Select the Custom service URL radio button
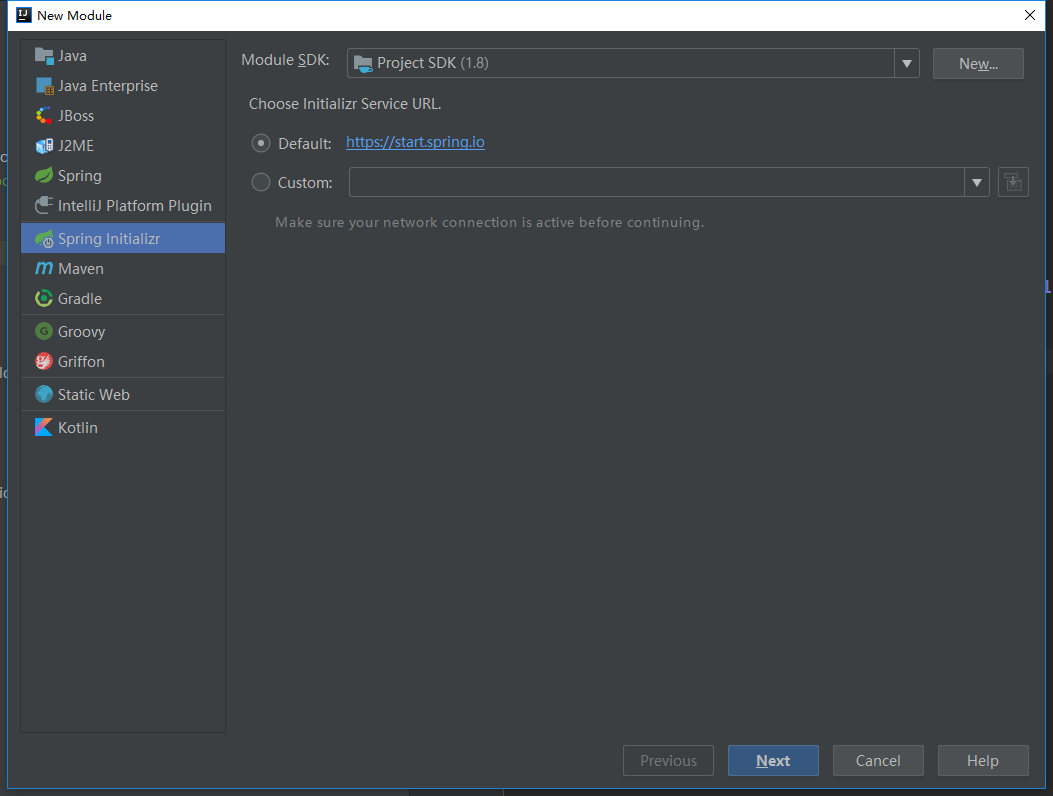The image size is (1053, 796). point(261,182)
